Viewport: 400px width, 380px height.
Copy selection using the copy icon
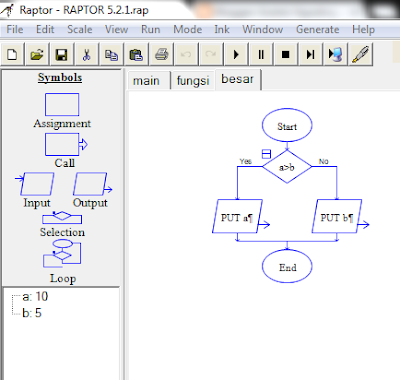pyautogui.click(x=111, y=54)
